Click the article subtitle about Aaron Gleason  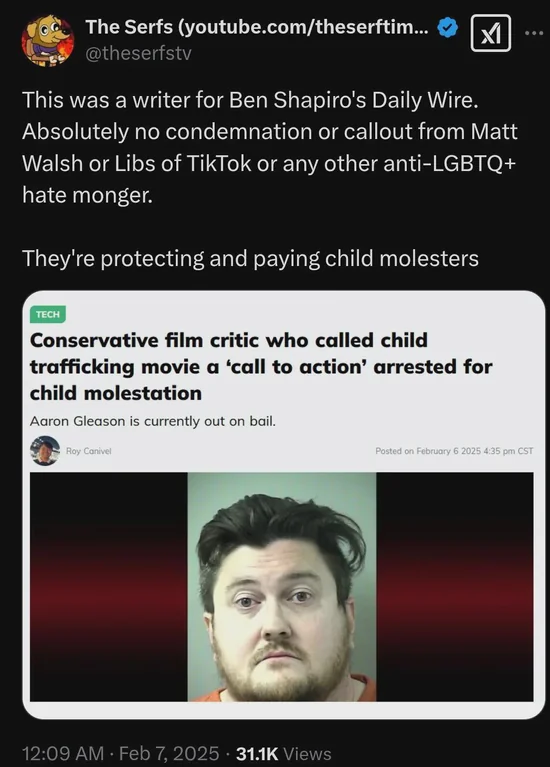[x=153, y=421]
